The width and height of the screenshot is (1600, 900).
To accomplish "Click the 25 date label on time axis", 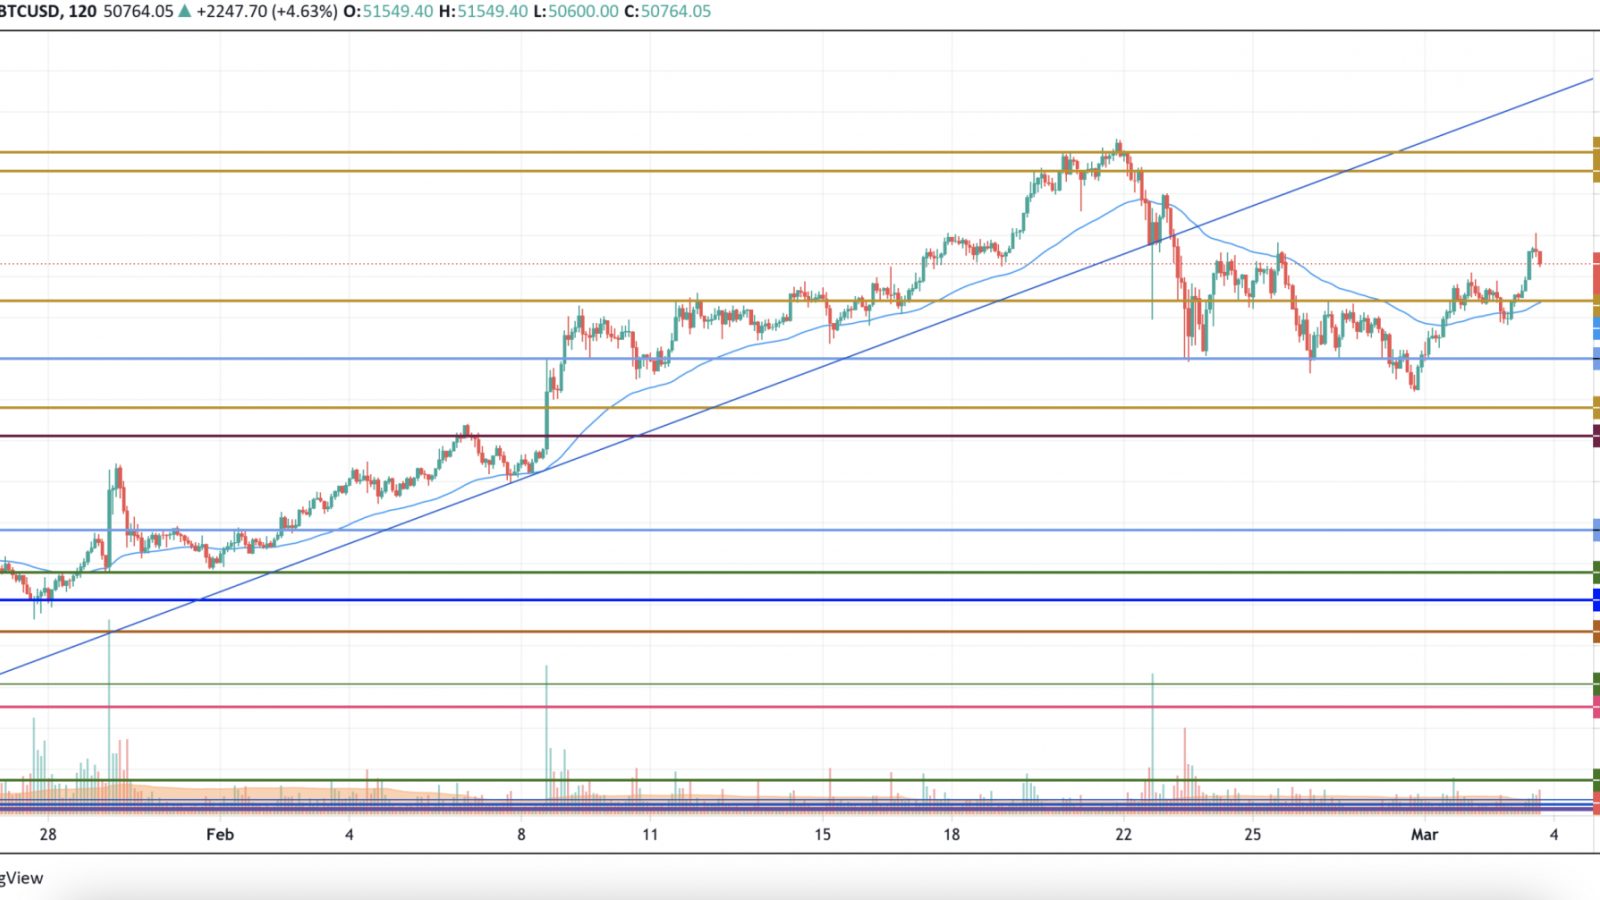I will pyautogui.click(x=1253, y=834).
